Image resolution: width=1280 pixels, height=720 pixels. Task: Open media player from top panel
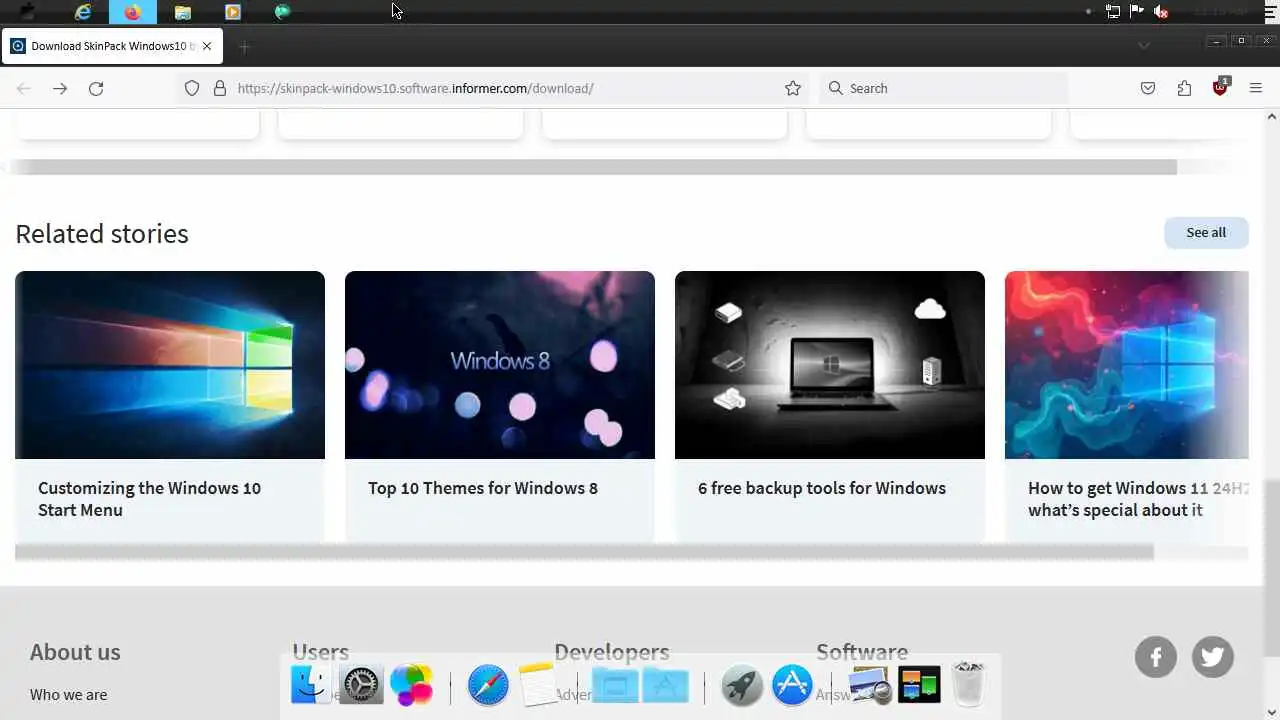[x=233, y=12]
